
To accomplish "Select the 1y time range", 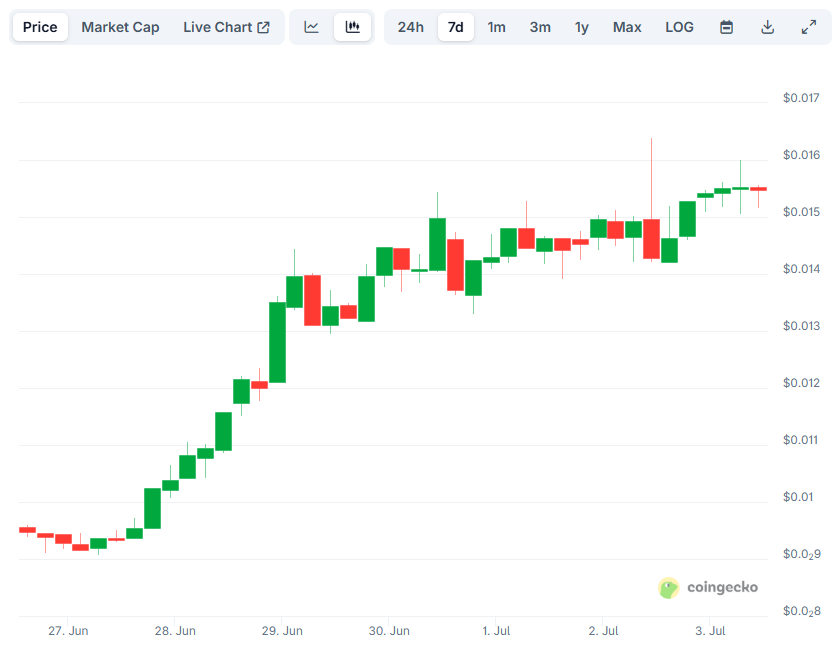I will coord(582,27).
